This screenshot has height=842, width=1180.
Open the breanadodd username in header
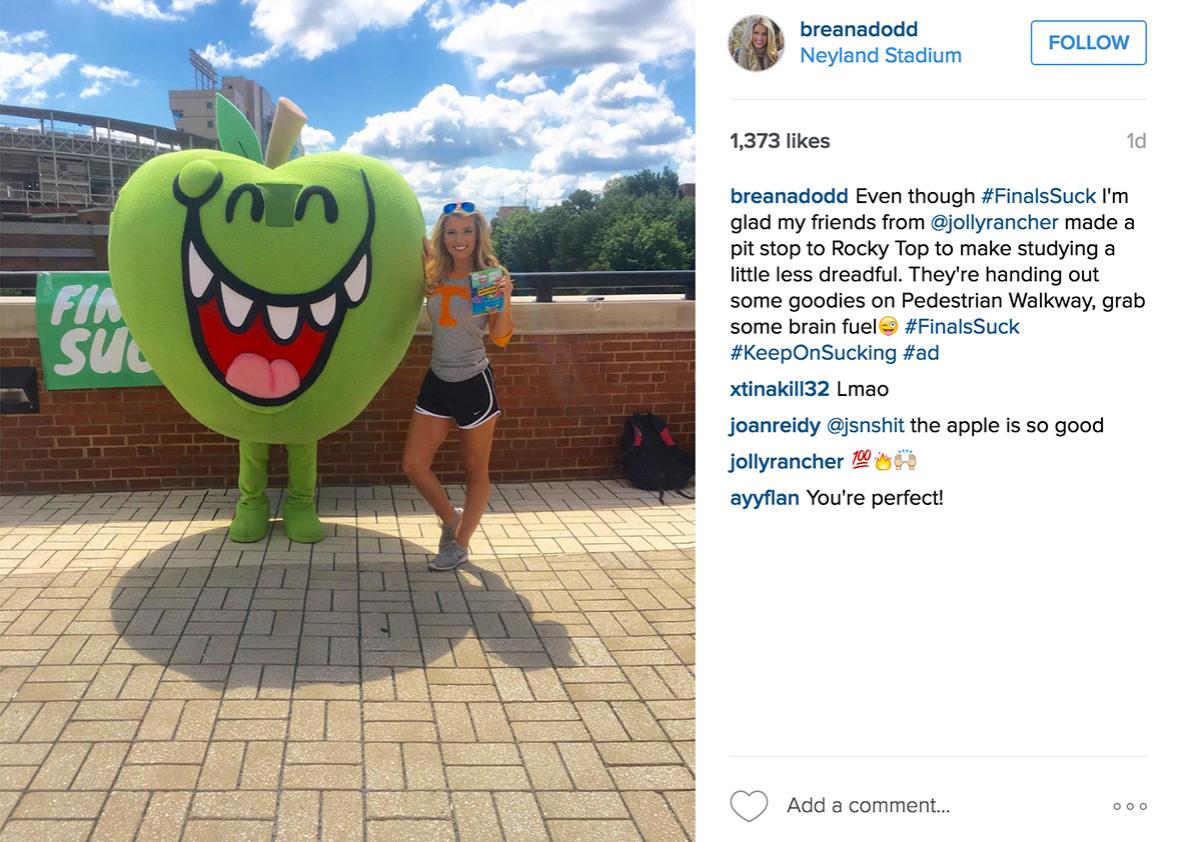859,29
